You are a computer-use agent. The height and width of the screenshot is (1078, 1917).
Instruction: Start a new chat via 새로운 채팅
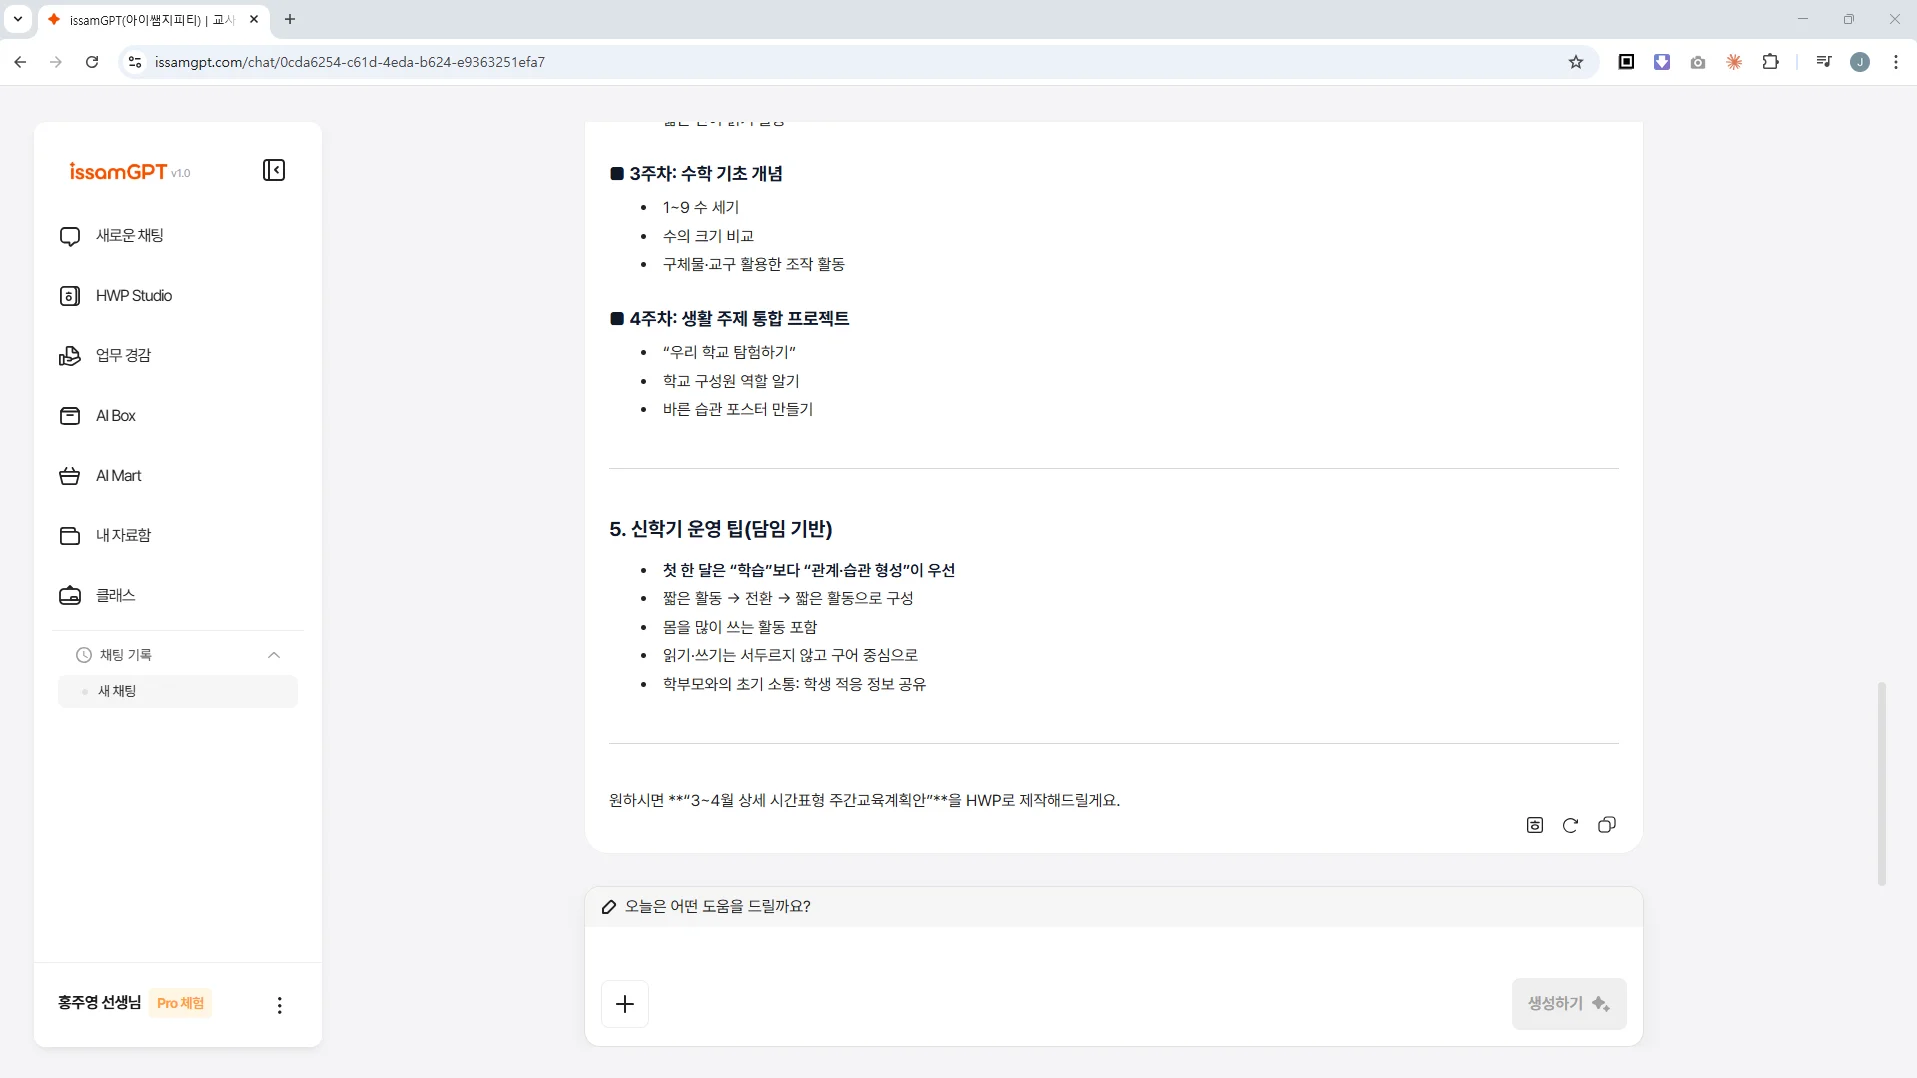coord(128,235)
